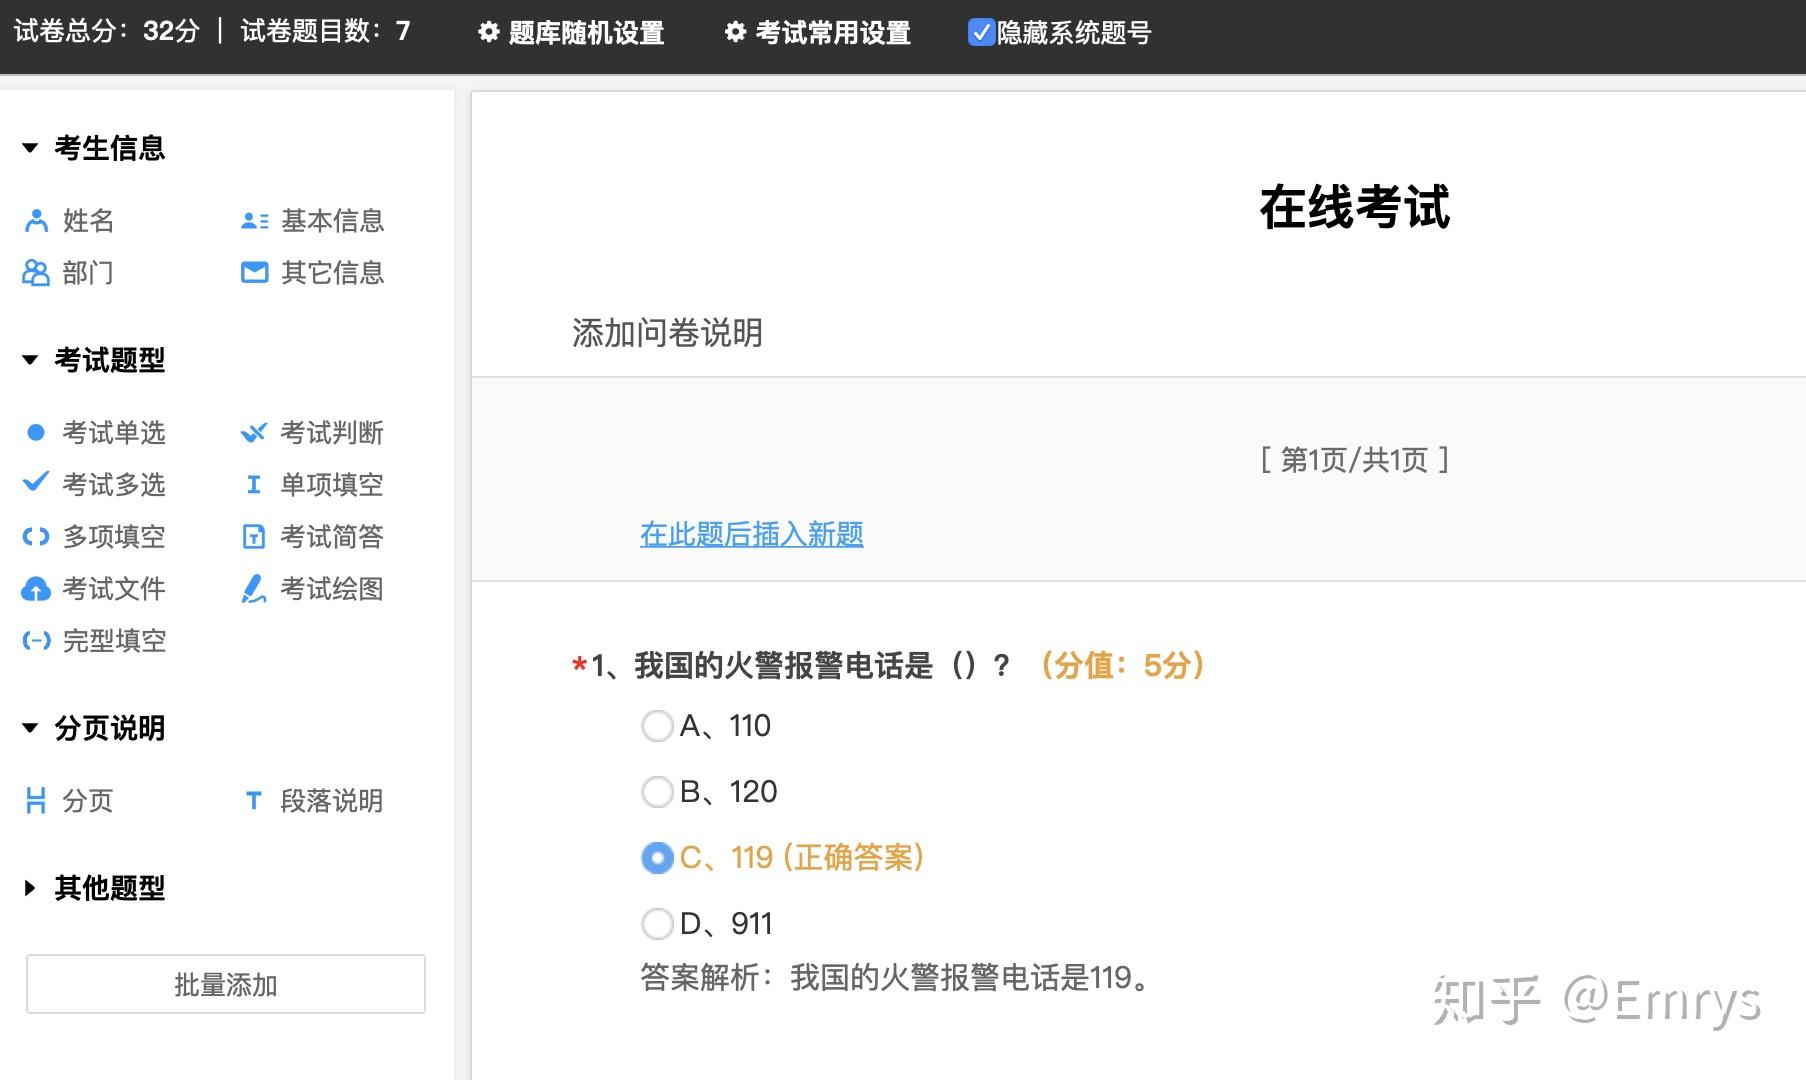Click the 考试简答 icon
Screen dimensions: 1806x1080
pyautogui.click(x=254, y=537)
